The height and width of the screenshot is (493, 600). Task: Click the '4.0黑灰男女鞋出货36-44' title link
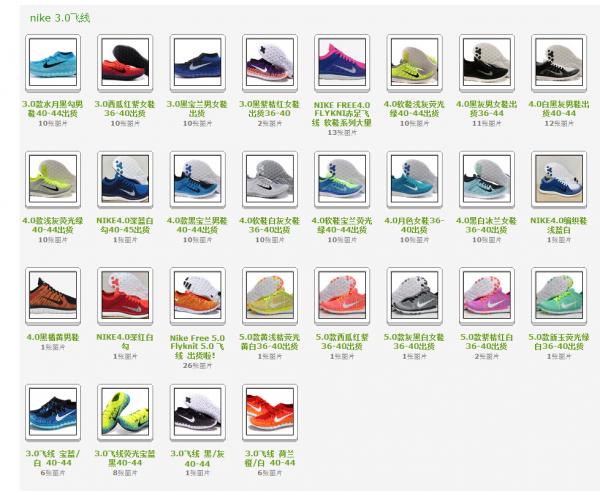tap(487, 109)
